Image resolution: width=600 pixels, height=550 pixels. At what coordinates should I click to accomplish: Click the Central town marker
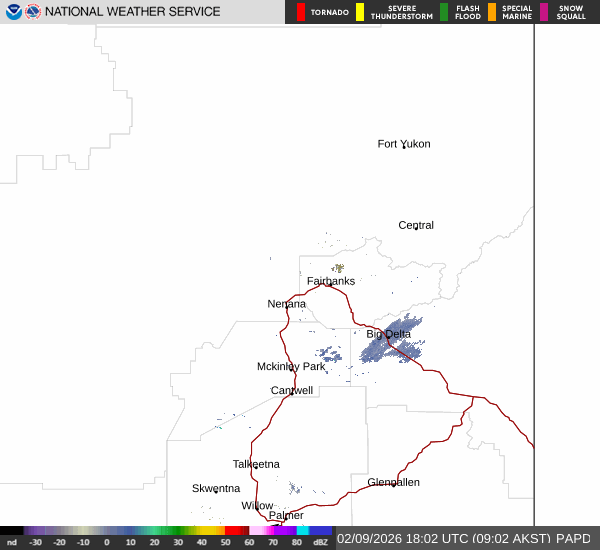[x=416, y=226]
